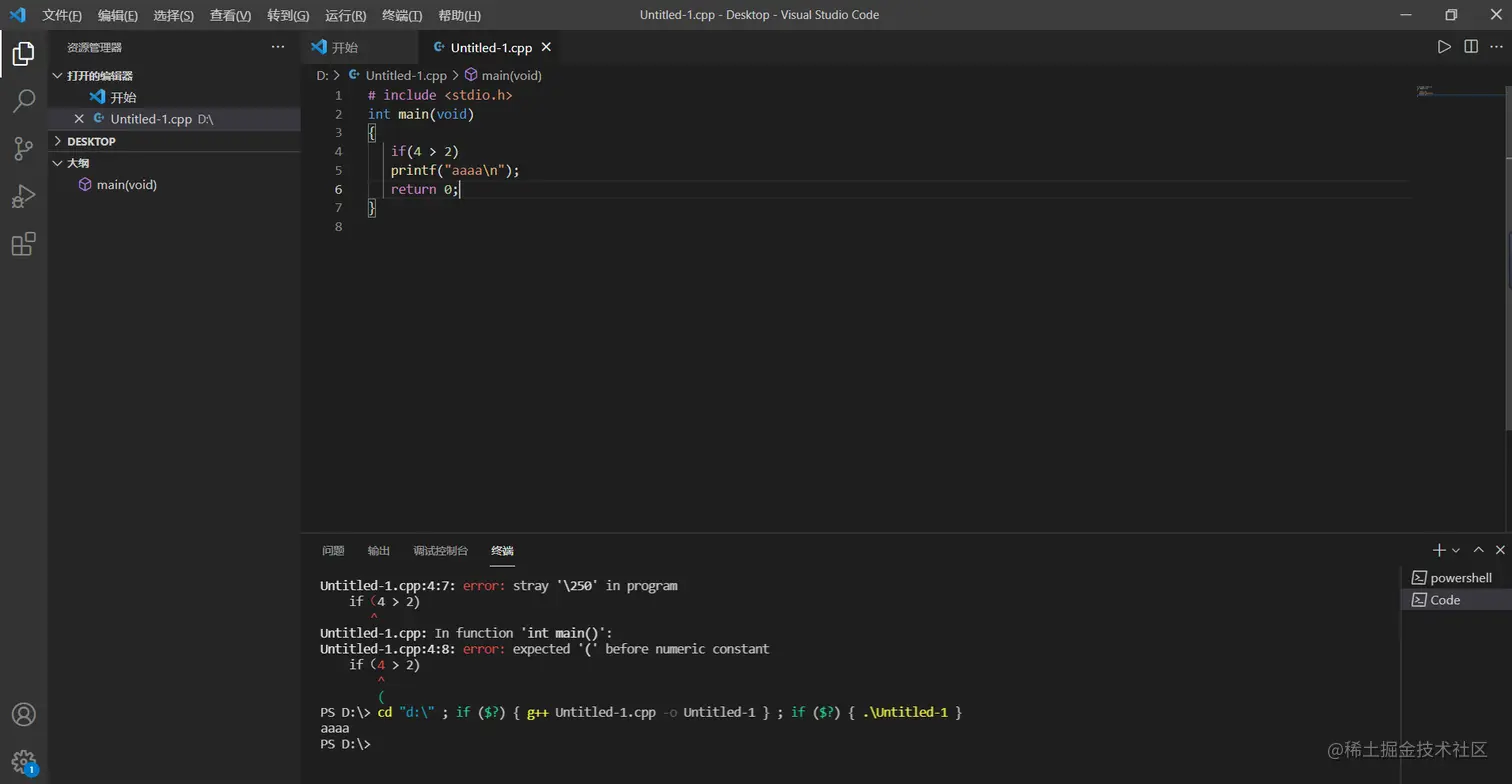Open the Run and Debug view

coord(23,196)
